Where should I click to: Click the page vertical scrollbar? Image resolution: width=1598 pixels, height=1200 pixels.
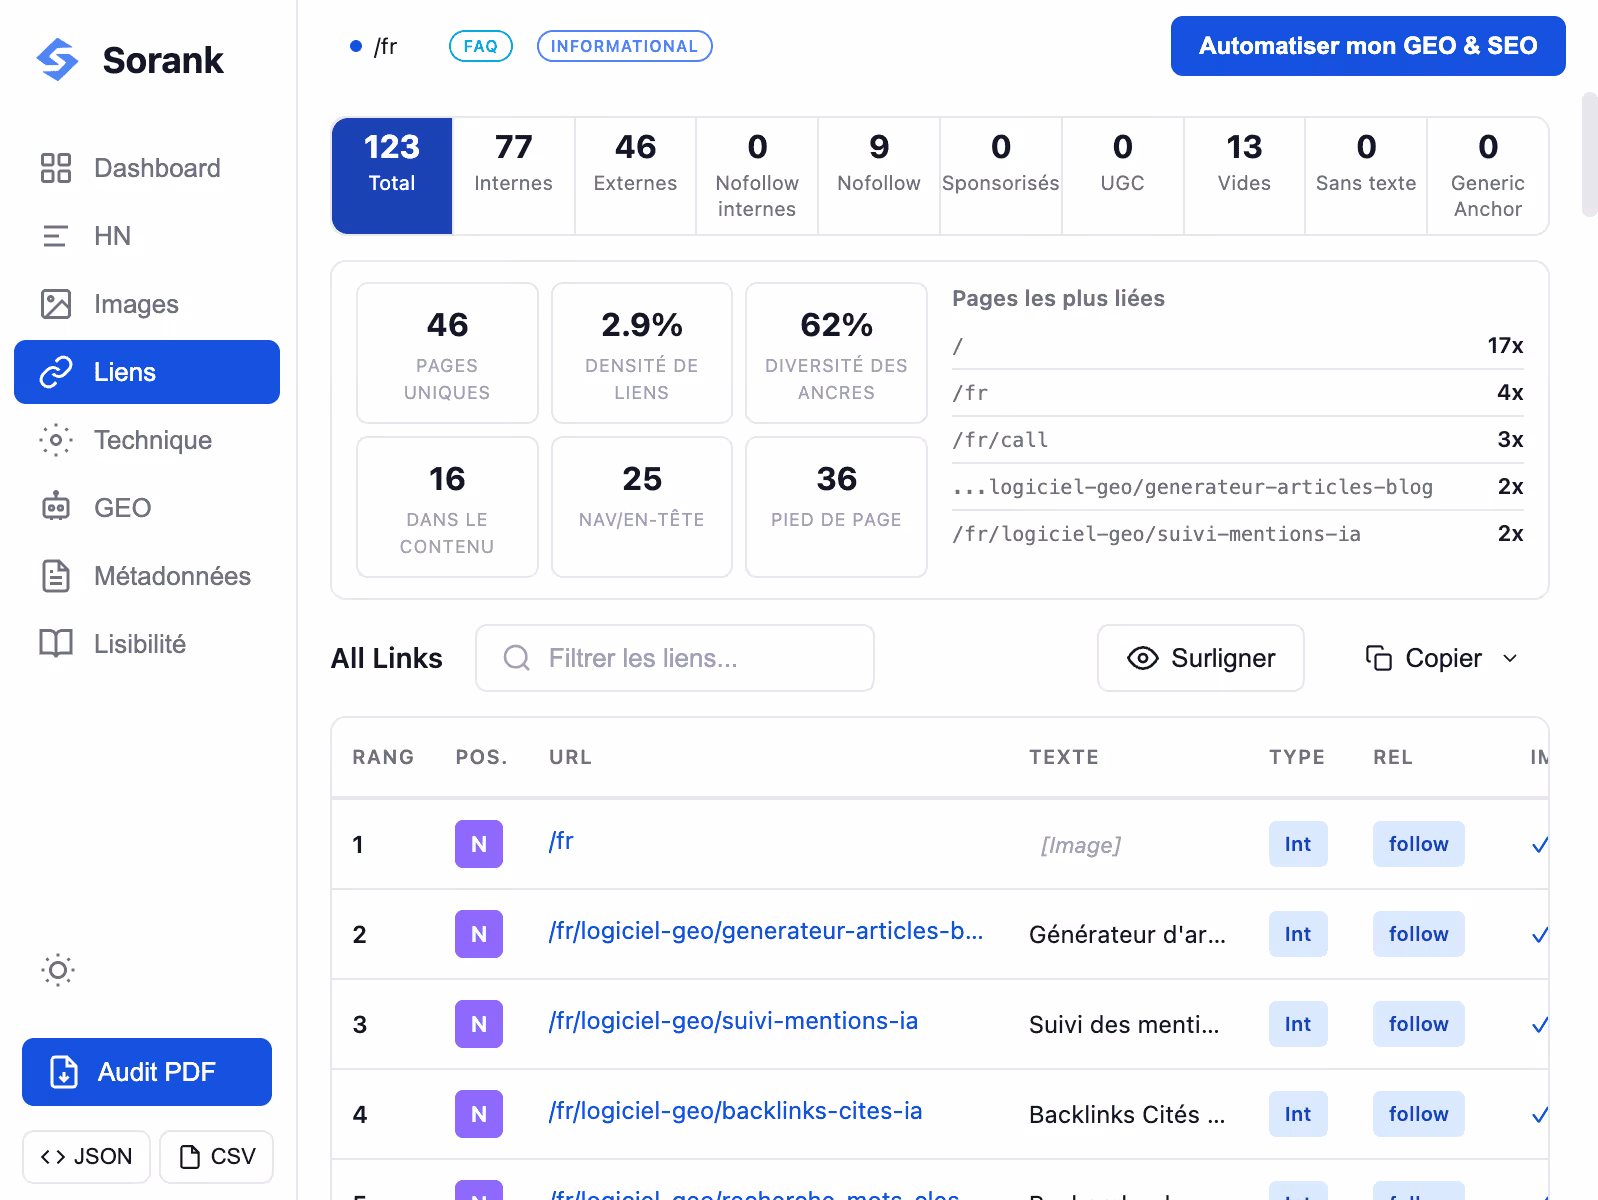(x=1589, y=154)
